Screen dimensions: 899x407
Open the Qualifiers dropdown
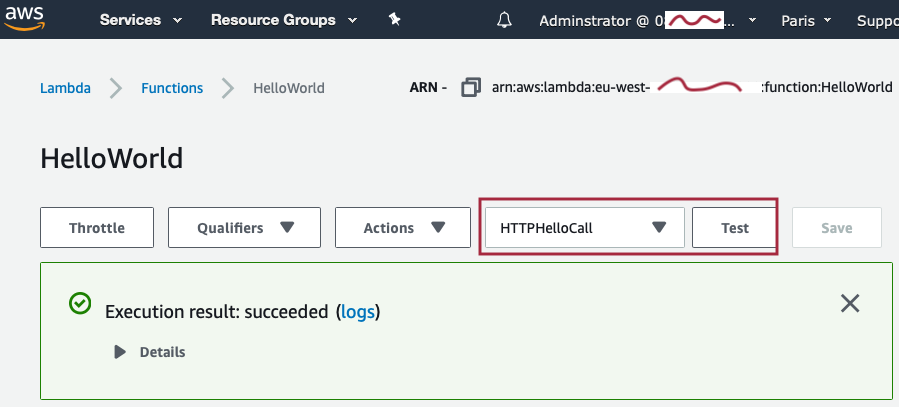click(244, 228)
